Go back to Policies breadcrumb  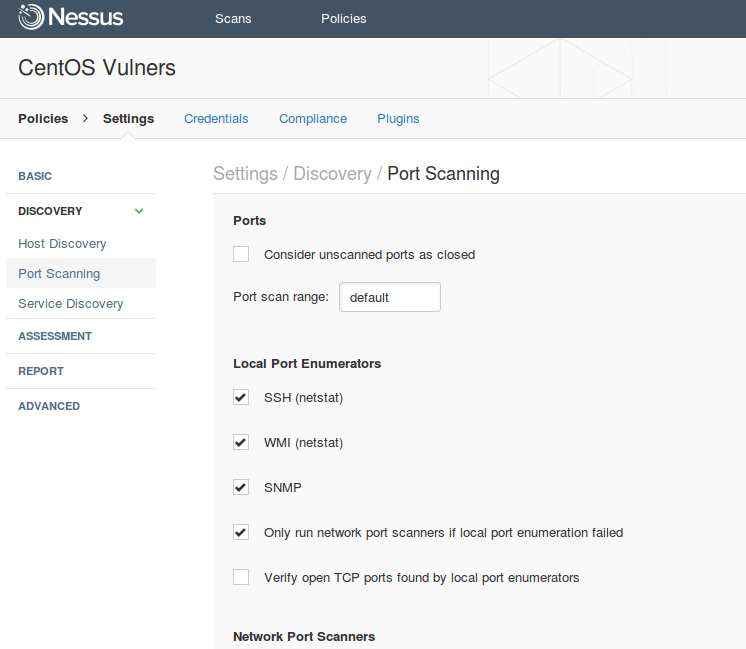pos(43,118)
